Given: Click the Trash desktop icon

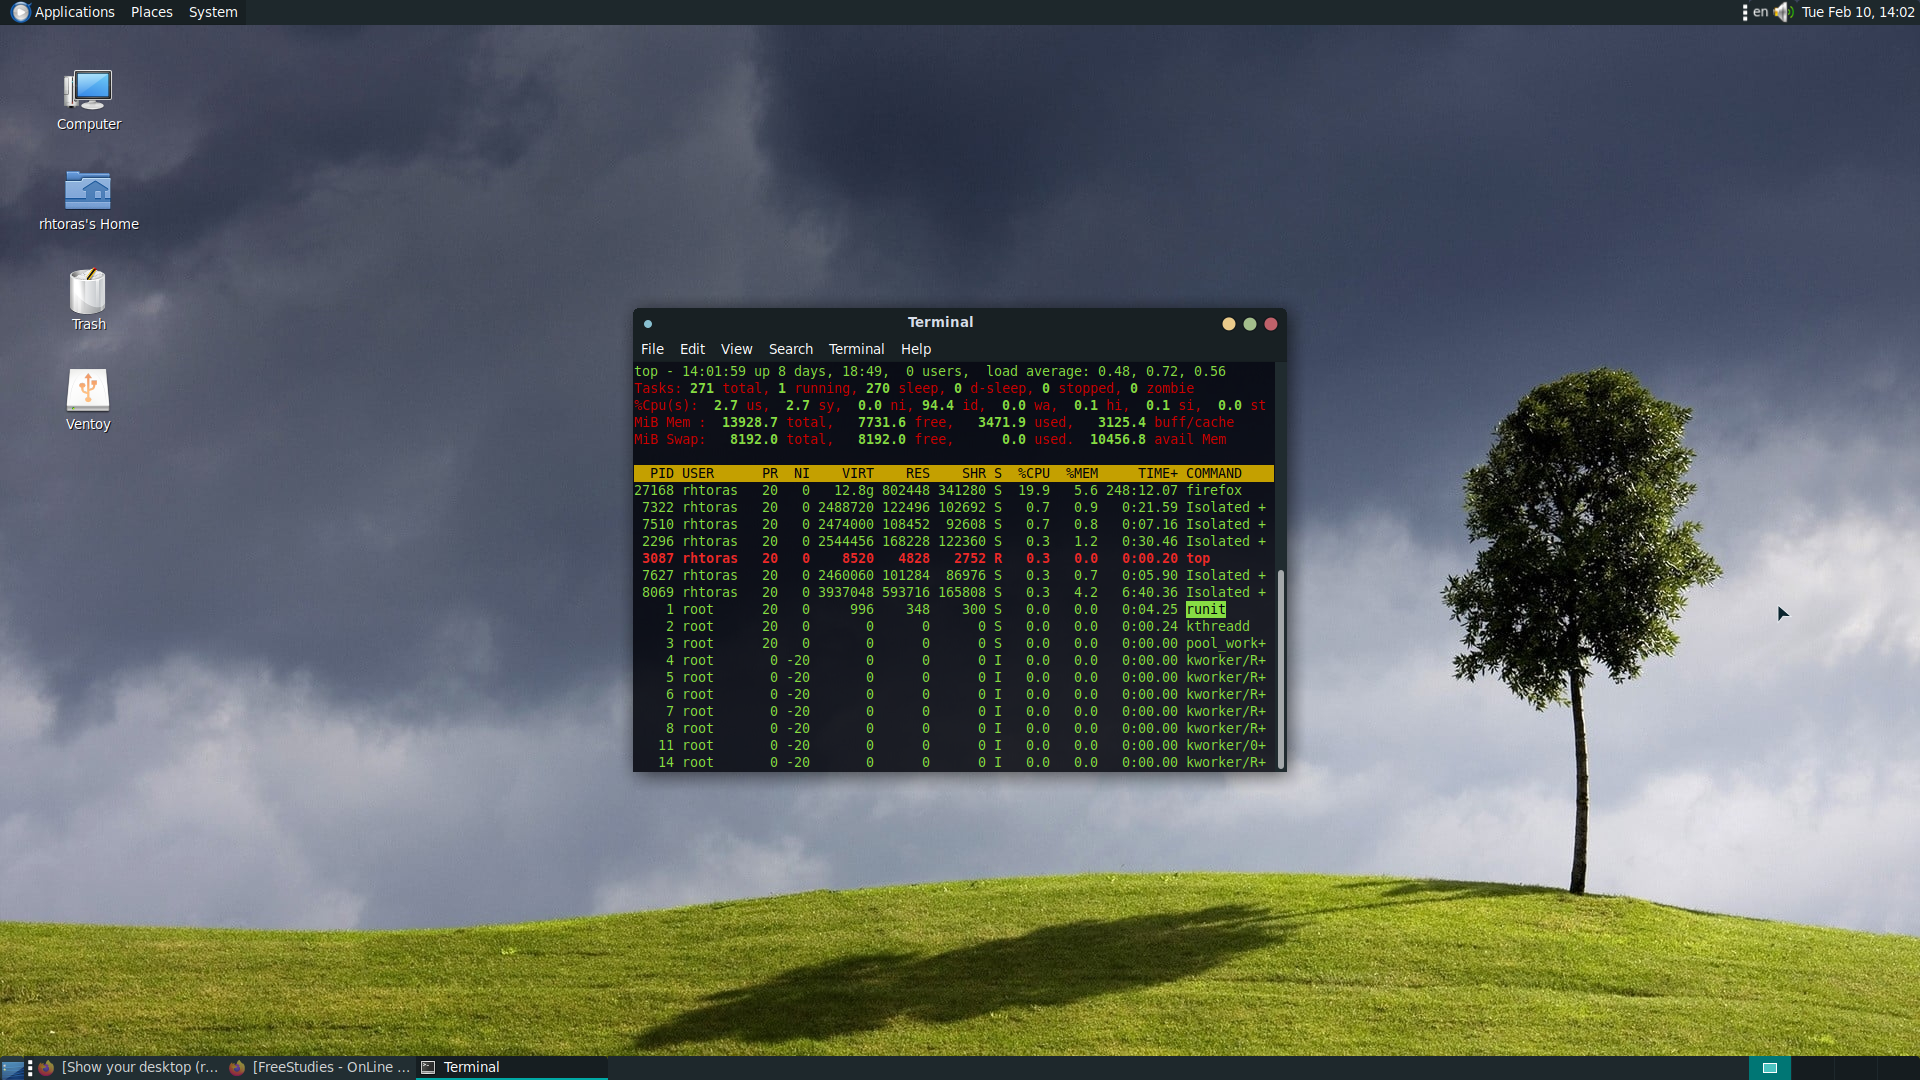Looking at the screenshot, I should click(x=88, y=292).
